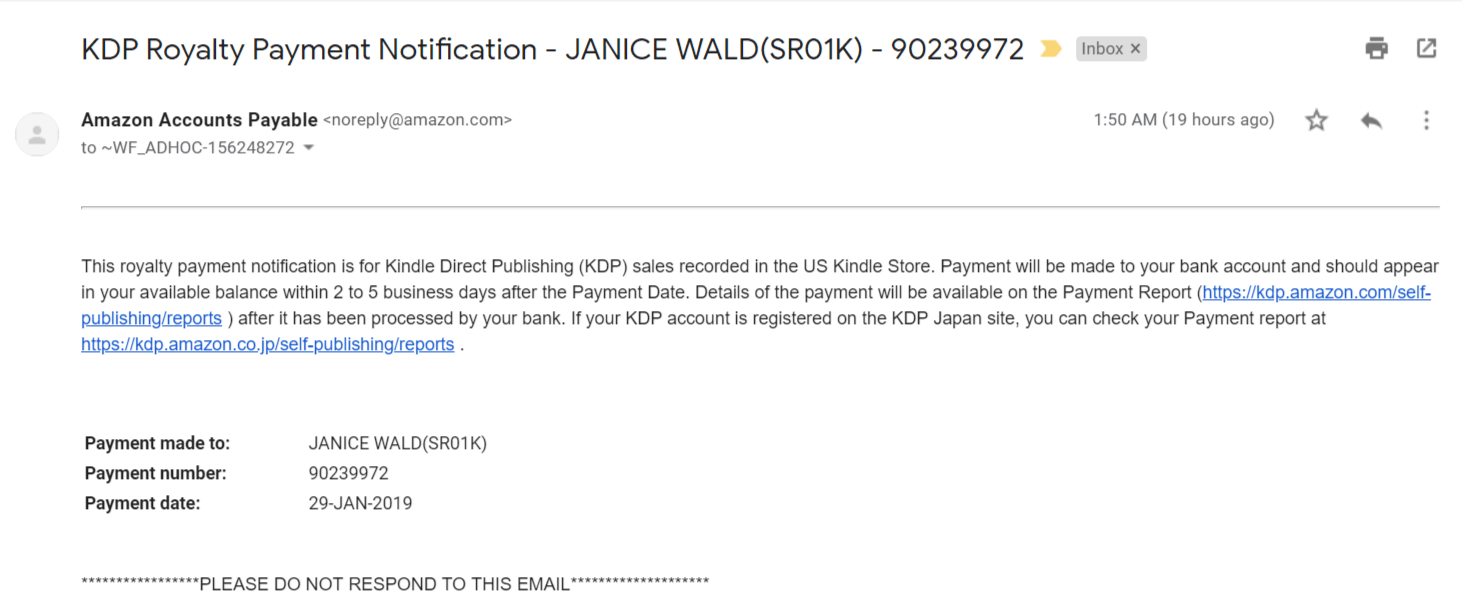The width and height of the screenshot is (1469, 600).
Task: Reply using the arrow icon
Action: [x=1371, y=121]
